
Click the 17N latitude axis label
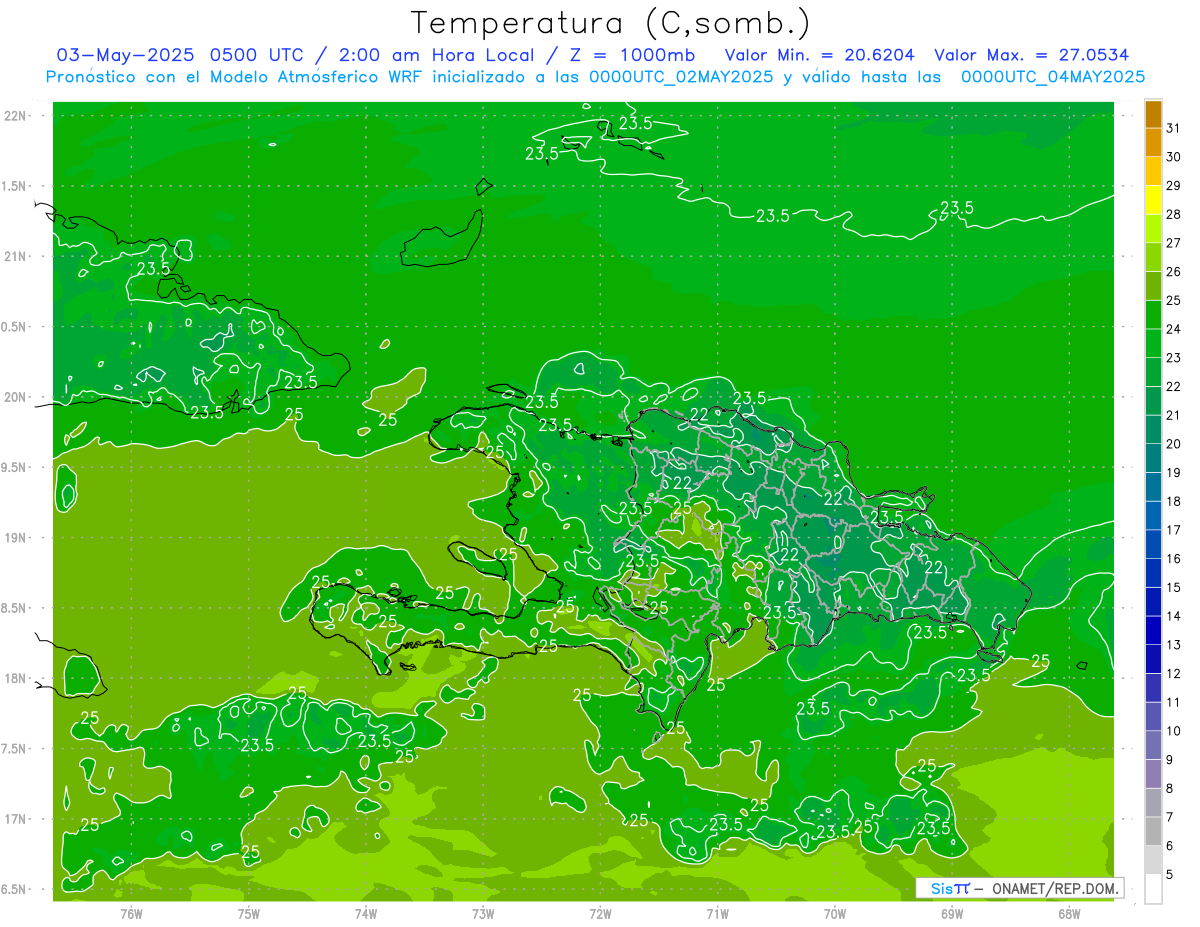pos(16,819)
